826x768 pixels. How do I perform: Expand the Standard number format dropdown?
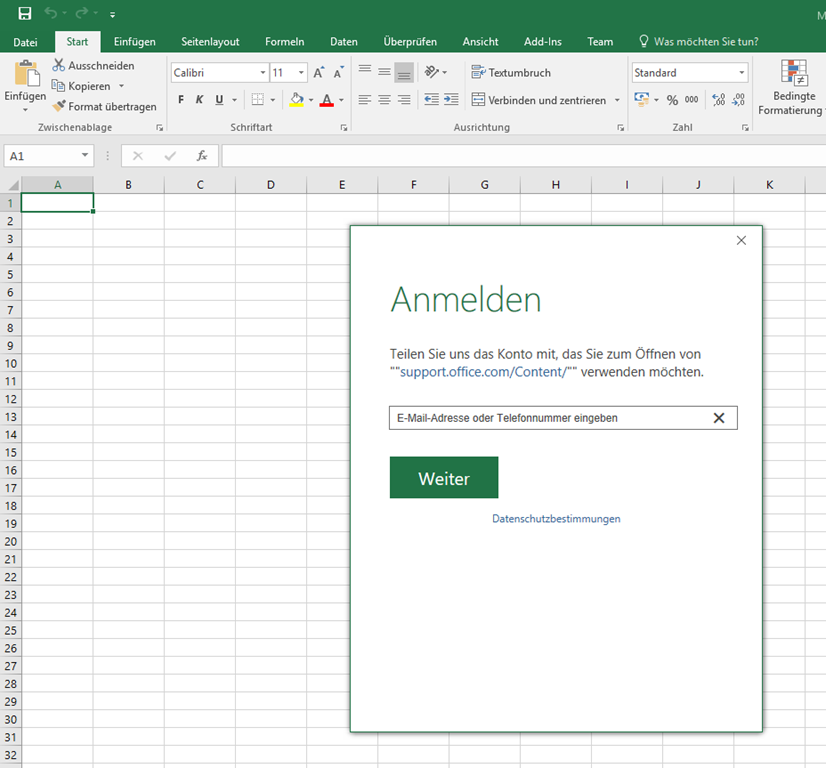pos(741,73)
